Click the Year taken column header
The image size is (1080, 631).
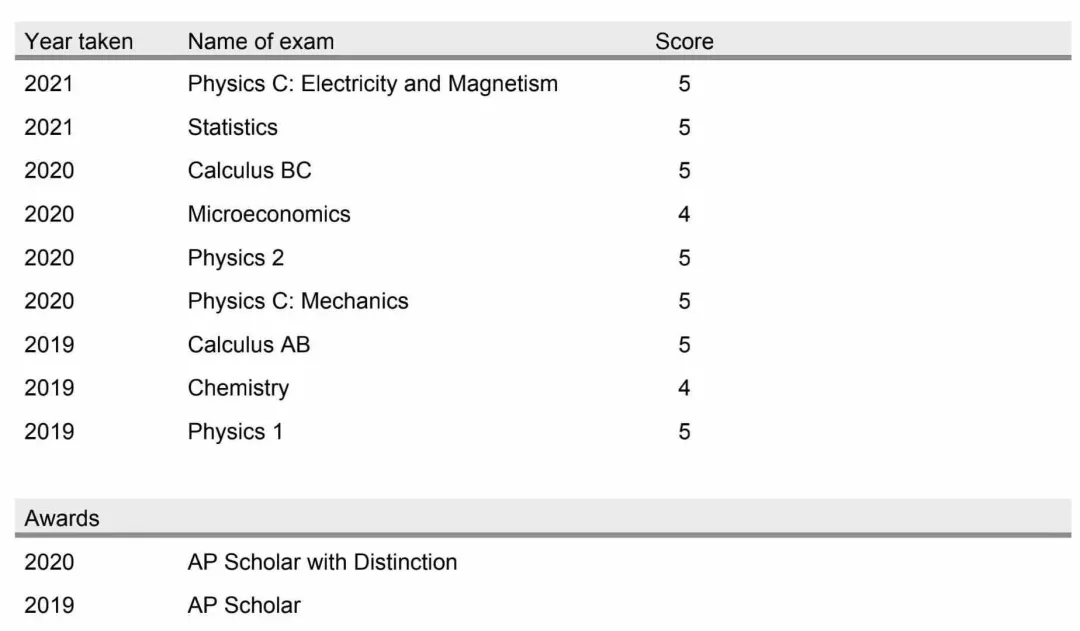[x=79, y=41]
